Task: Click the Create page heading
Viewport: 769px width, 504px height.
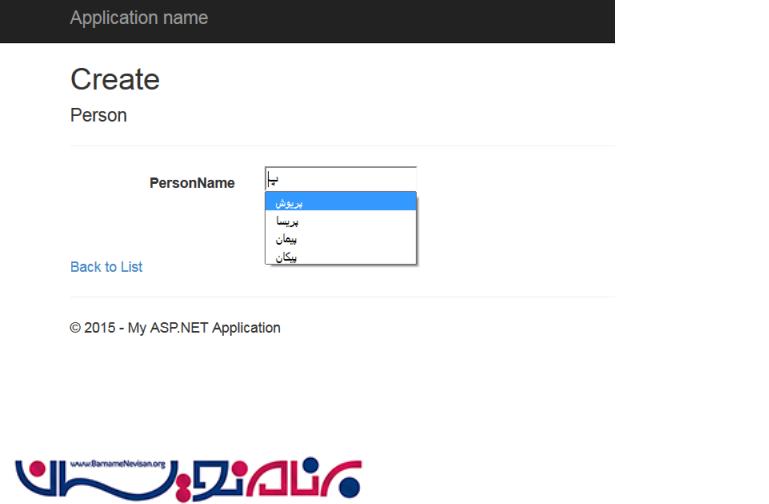Action: pos(115,79)
